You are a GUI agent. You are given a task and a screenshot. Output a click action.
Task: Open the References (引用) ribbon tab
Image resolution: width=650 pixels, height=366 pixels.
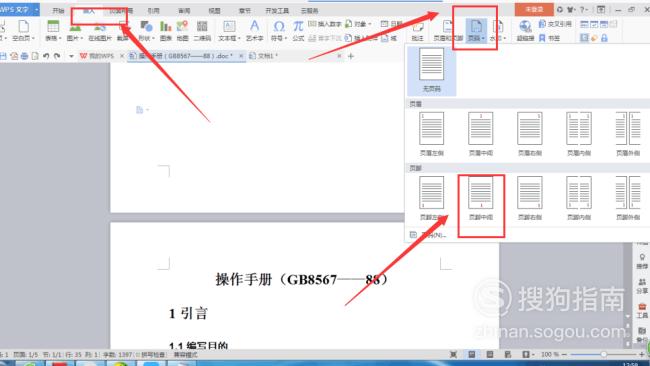(x=153, y=11)
